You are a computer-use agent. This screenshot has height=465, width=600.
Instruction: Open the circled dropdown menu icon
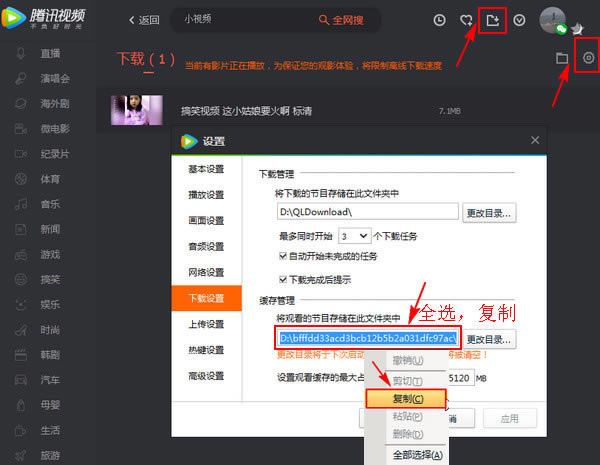coord(519,20)
